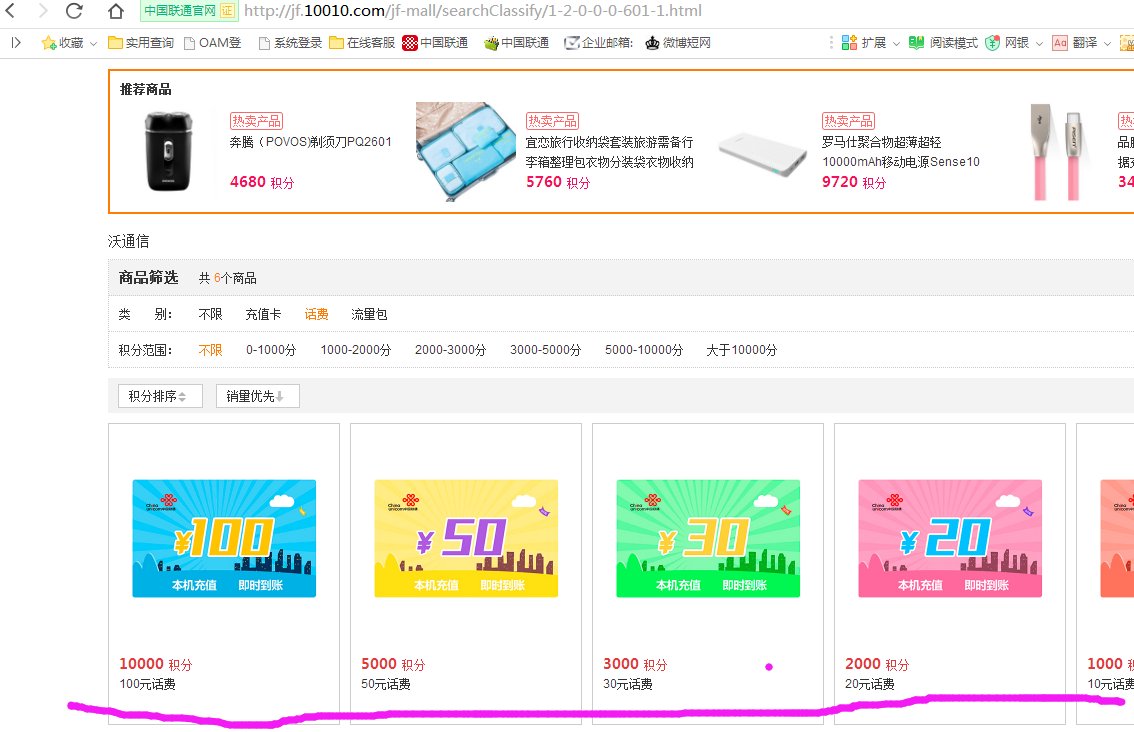The width and height of the screenshot is (1134, 732).
Task: Select the 充值卡 category filter
Action: tap(262, 313)
